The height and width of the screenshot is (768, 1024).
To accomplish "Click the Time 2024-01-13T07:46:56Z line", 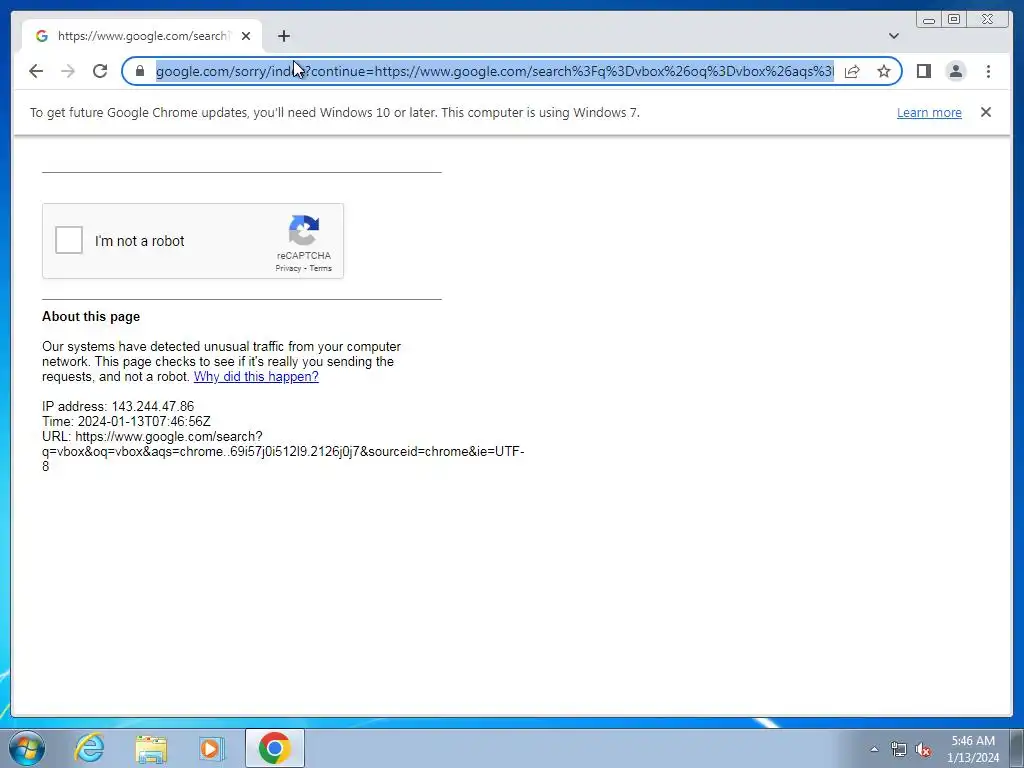I will click(x=126, y=421).
